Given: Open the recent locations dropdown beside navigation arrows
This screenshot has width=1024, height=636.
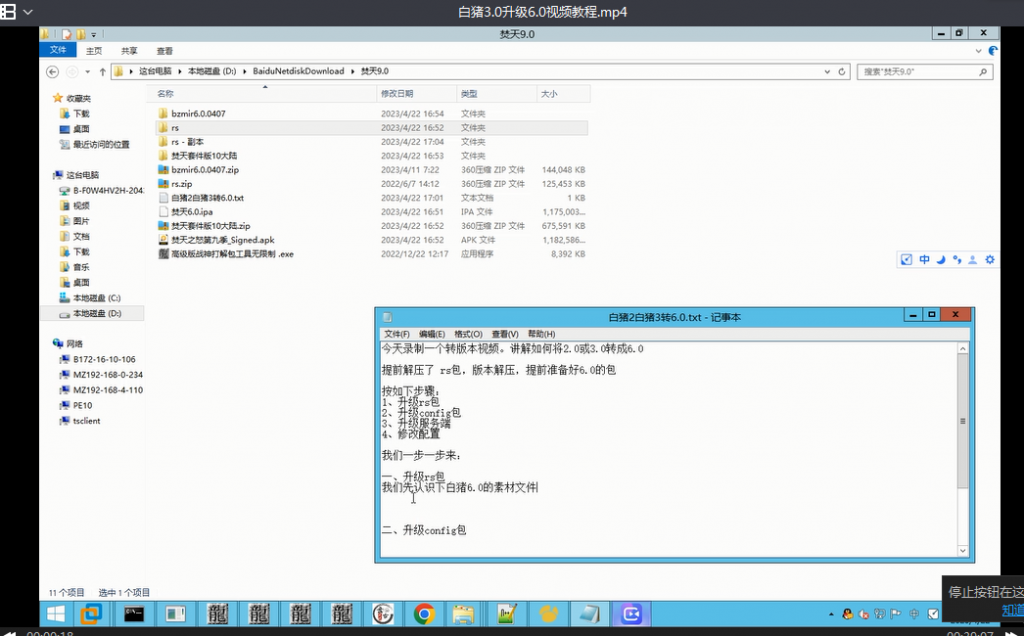Looking at the screenshot, I should point(88,72).
